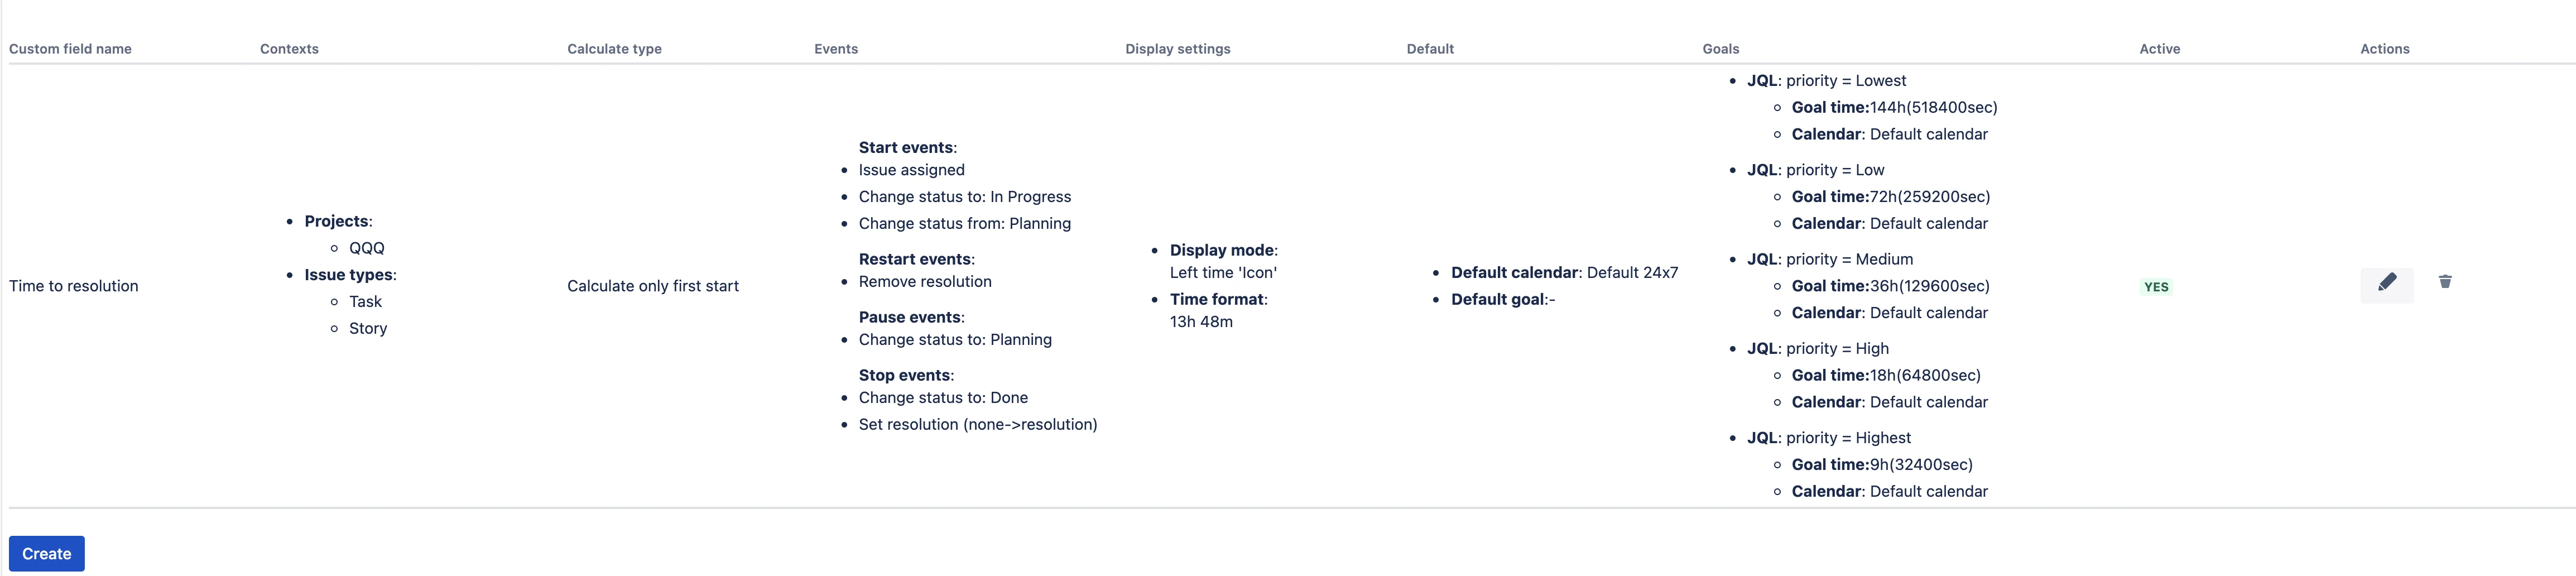Click the Contexts column header
The height and width of the screenshot is (576, 2576).
click(x=289, y=49)
